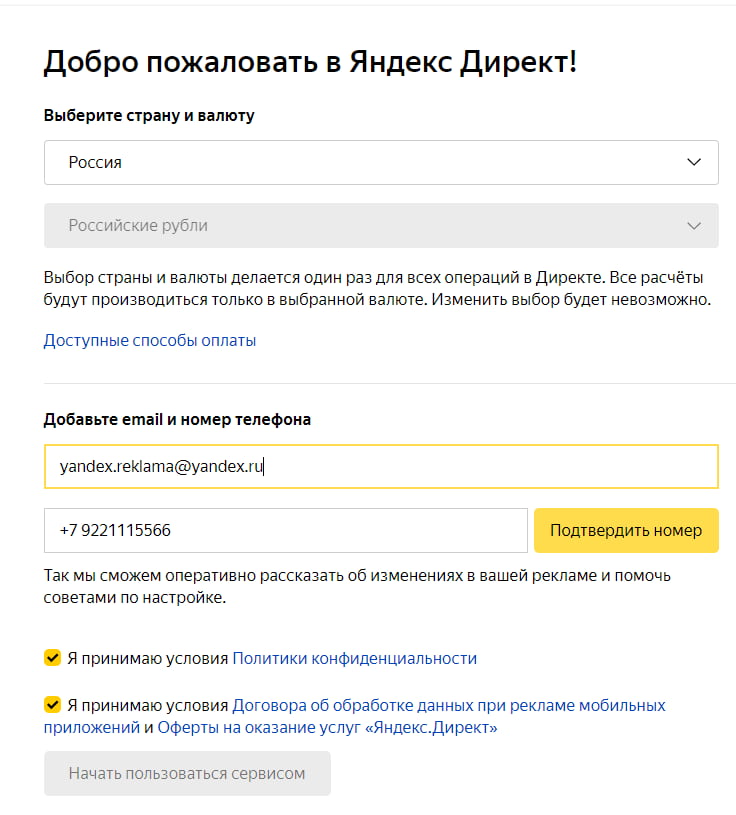Open the Политики конфиденциальности link

click(354, 658)
